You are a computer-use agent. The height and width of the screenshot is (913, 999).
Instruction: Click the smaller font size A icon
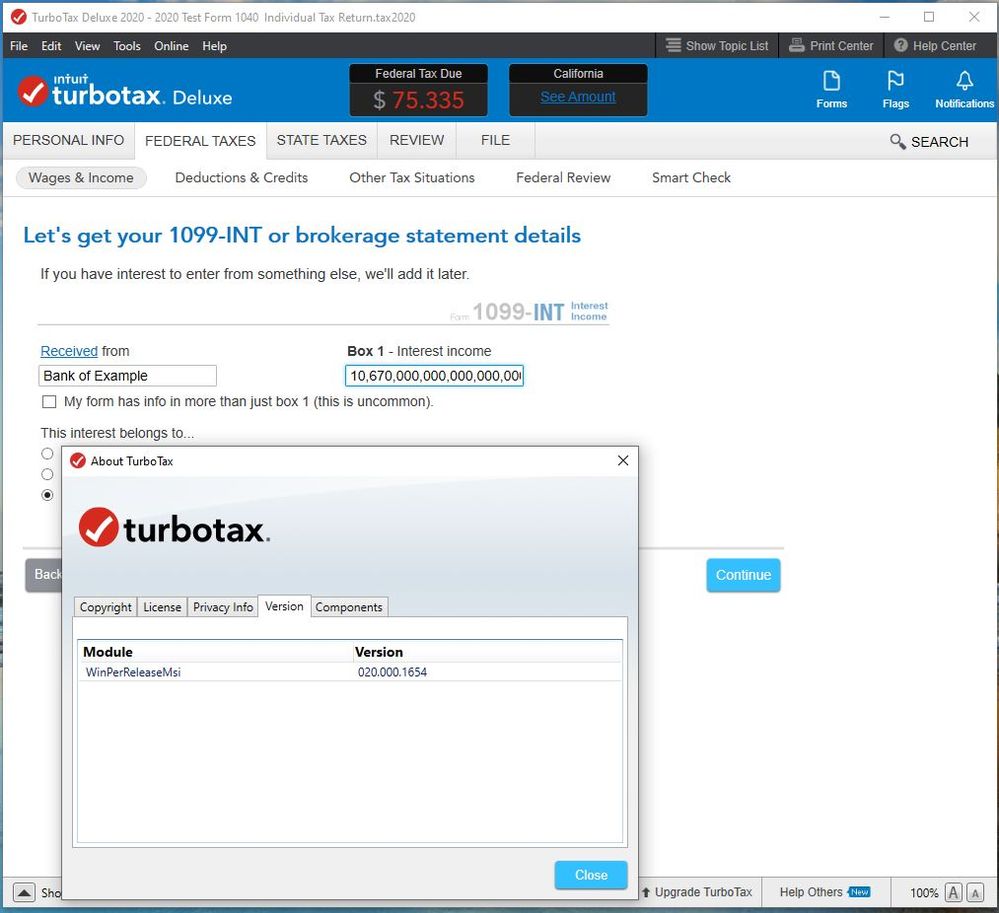(x=975, y=892)
